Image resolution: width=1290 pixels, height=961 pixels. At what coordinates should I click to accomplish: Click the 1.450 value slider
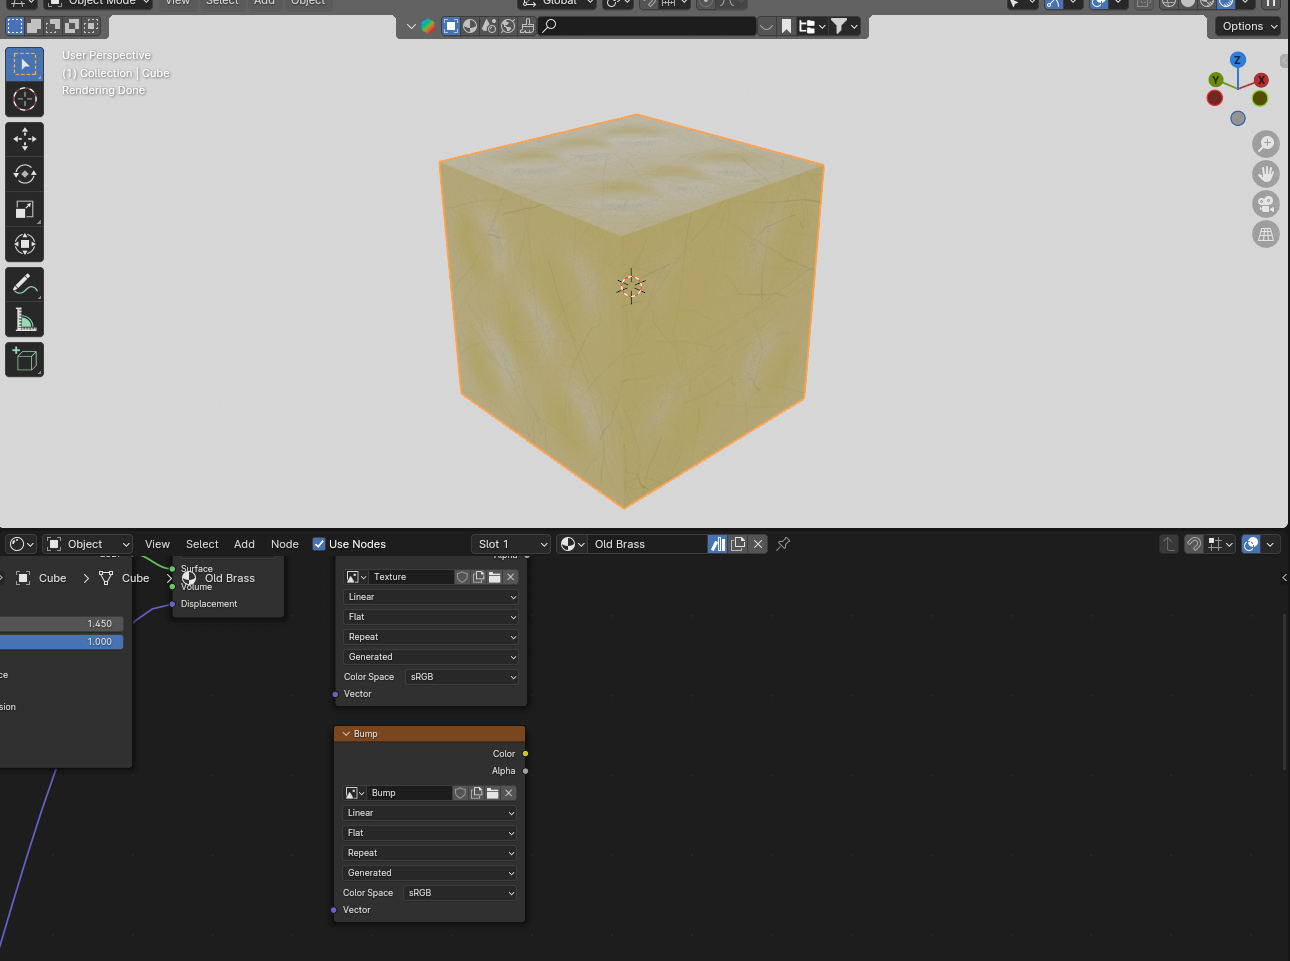click(x=62, y=624)
